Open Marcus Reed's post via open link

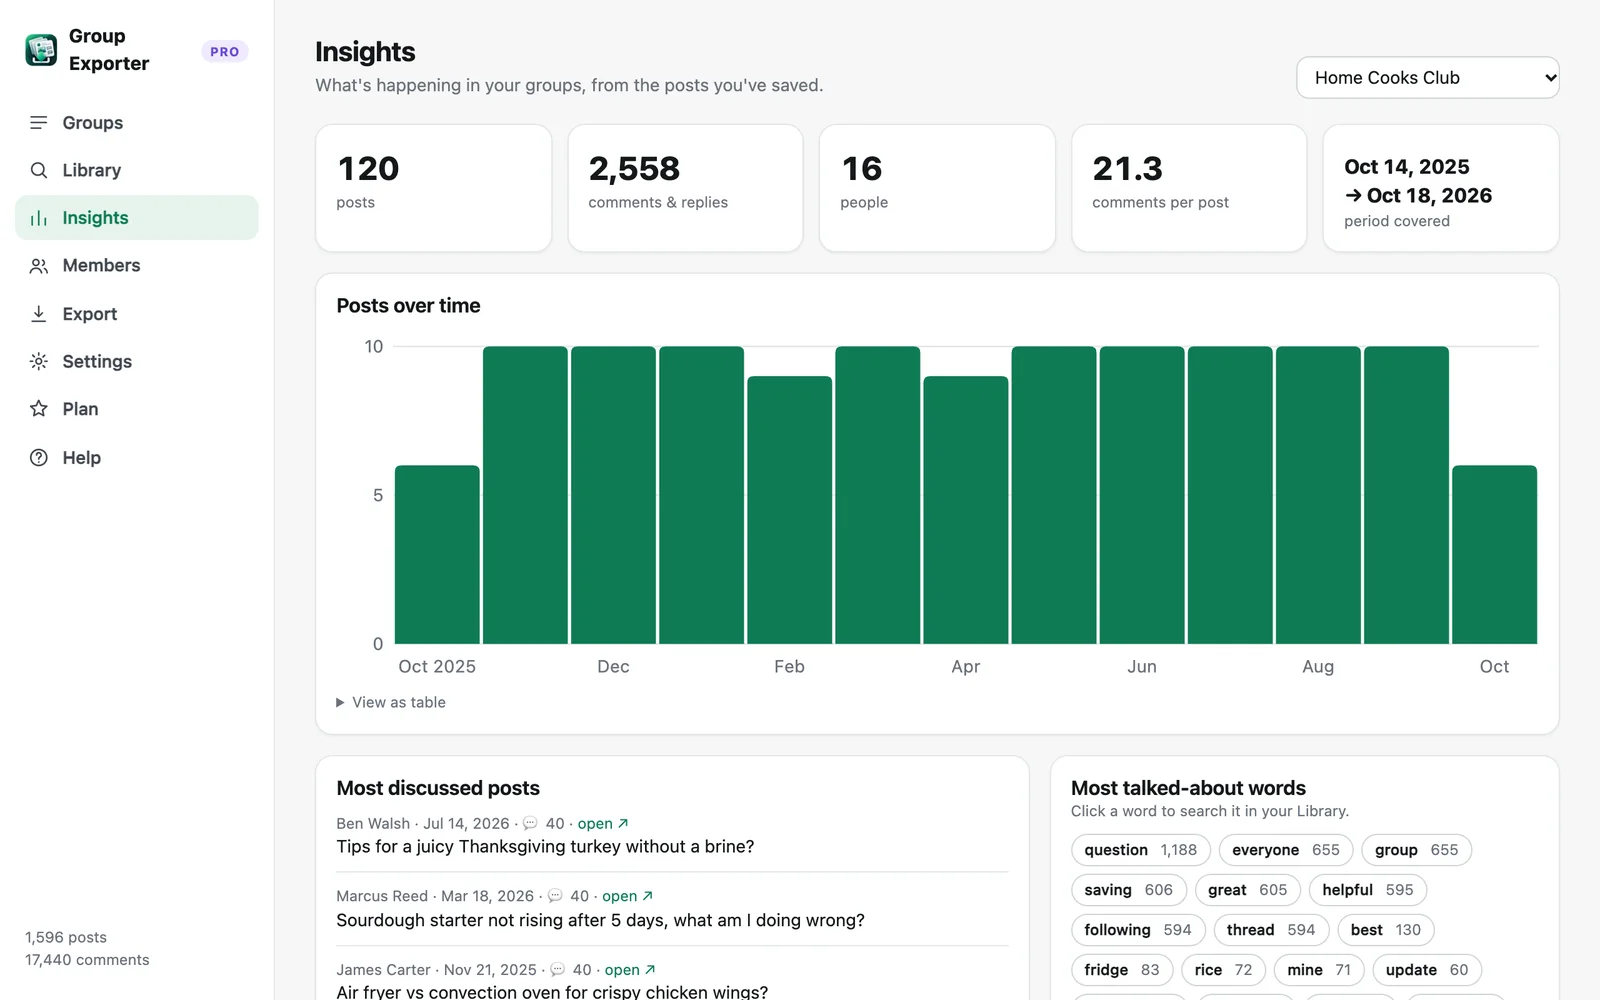tap(627, 896)
